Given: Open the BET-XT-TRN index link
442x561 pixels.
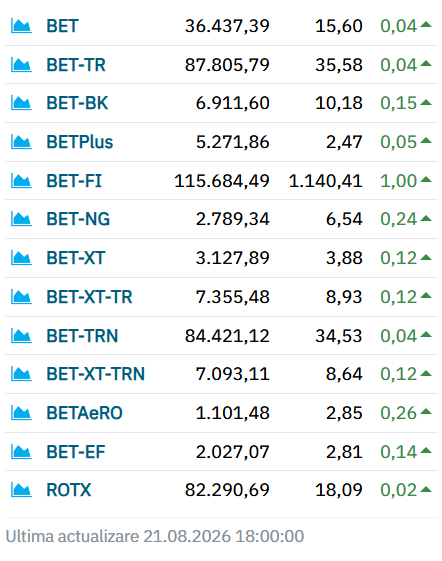Looking at the screenshot, I should pos(96,374).
